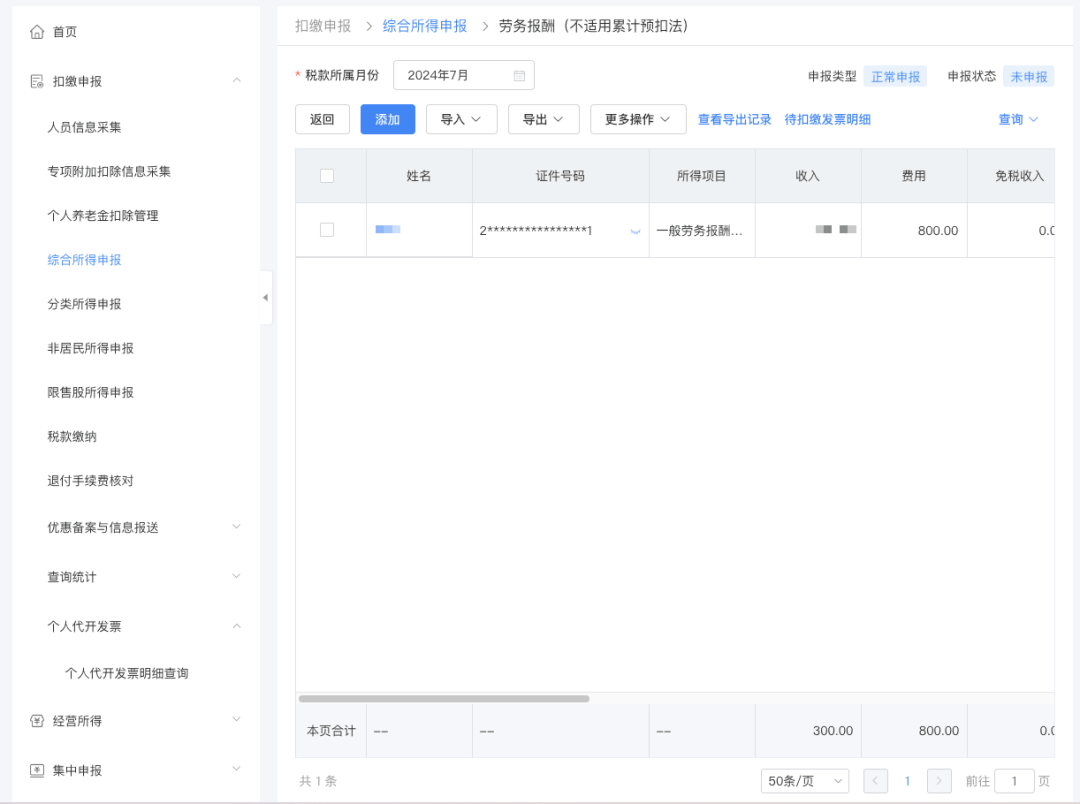Go to next page arrow in pagination

coord(939,781)
